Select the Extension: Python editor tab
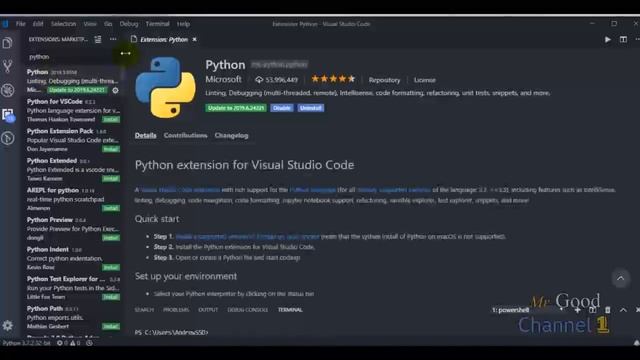640x360 pixels. point(164,40)
